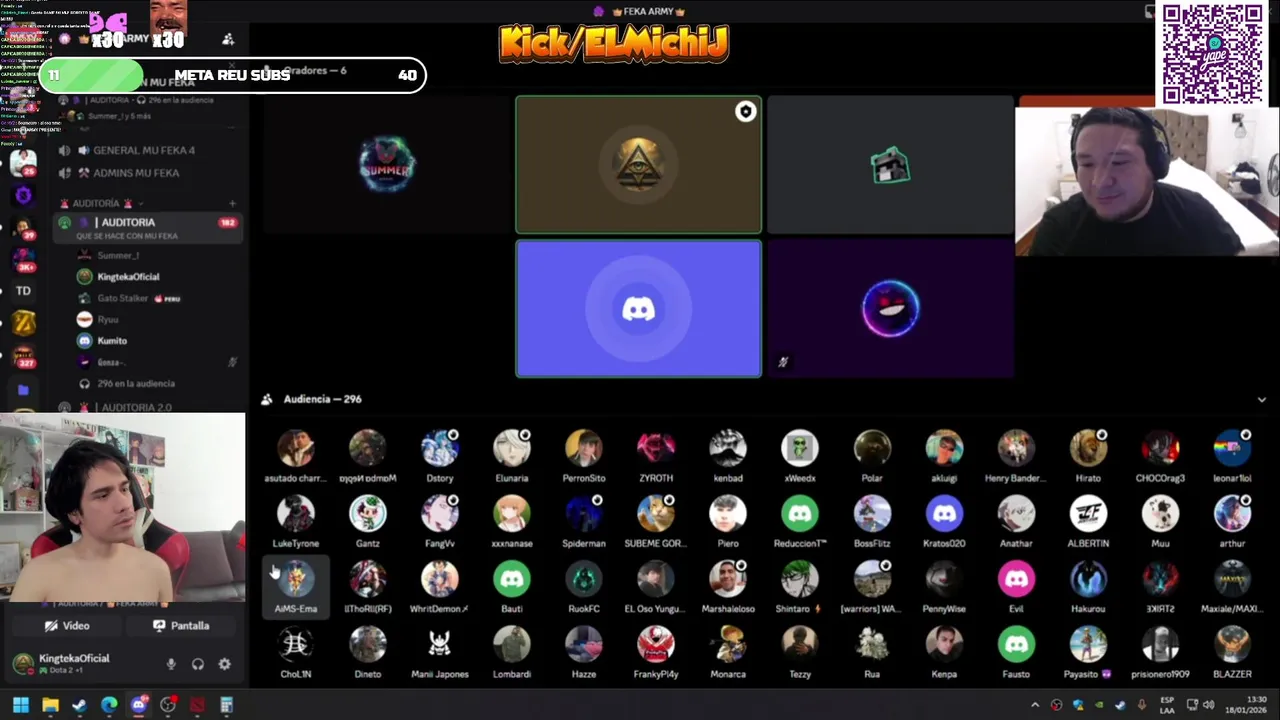Click Kumito in the channel speaker list
The height and width of the screenshot is (720, 1280).
coord(112,341)
